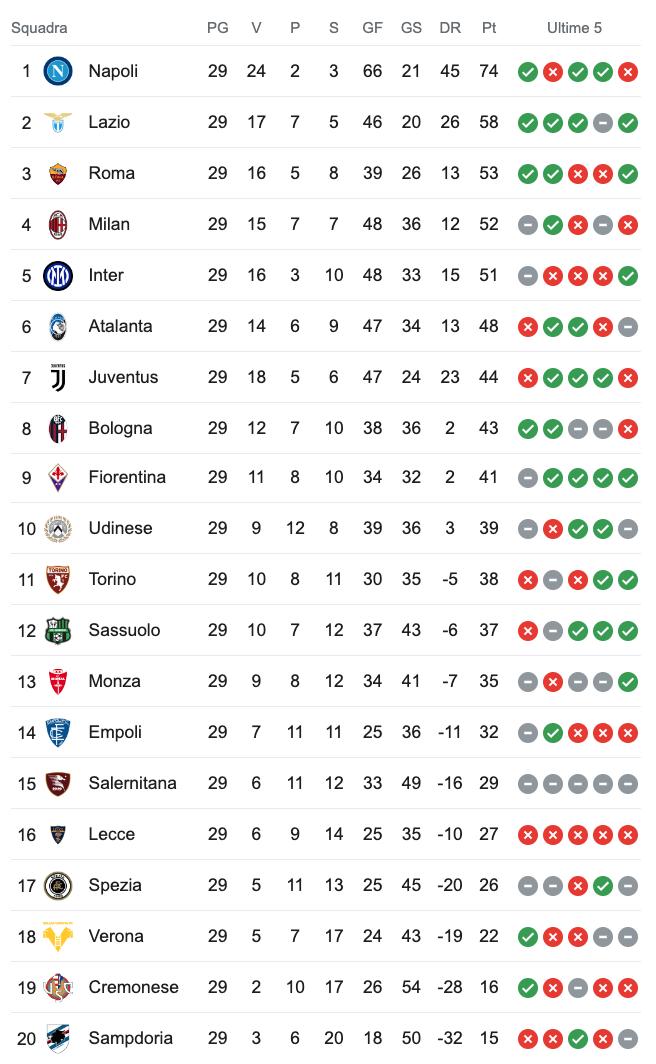Click the Roma club crest icon
656x1064 pixels.
pos(58,173)
